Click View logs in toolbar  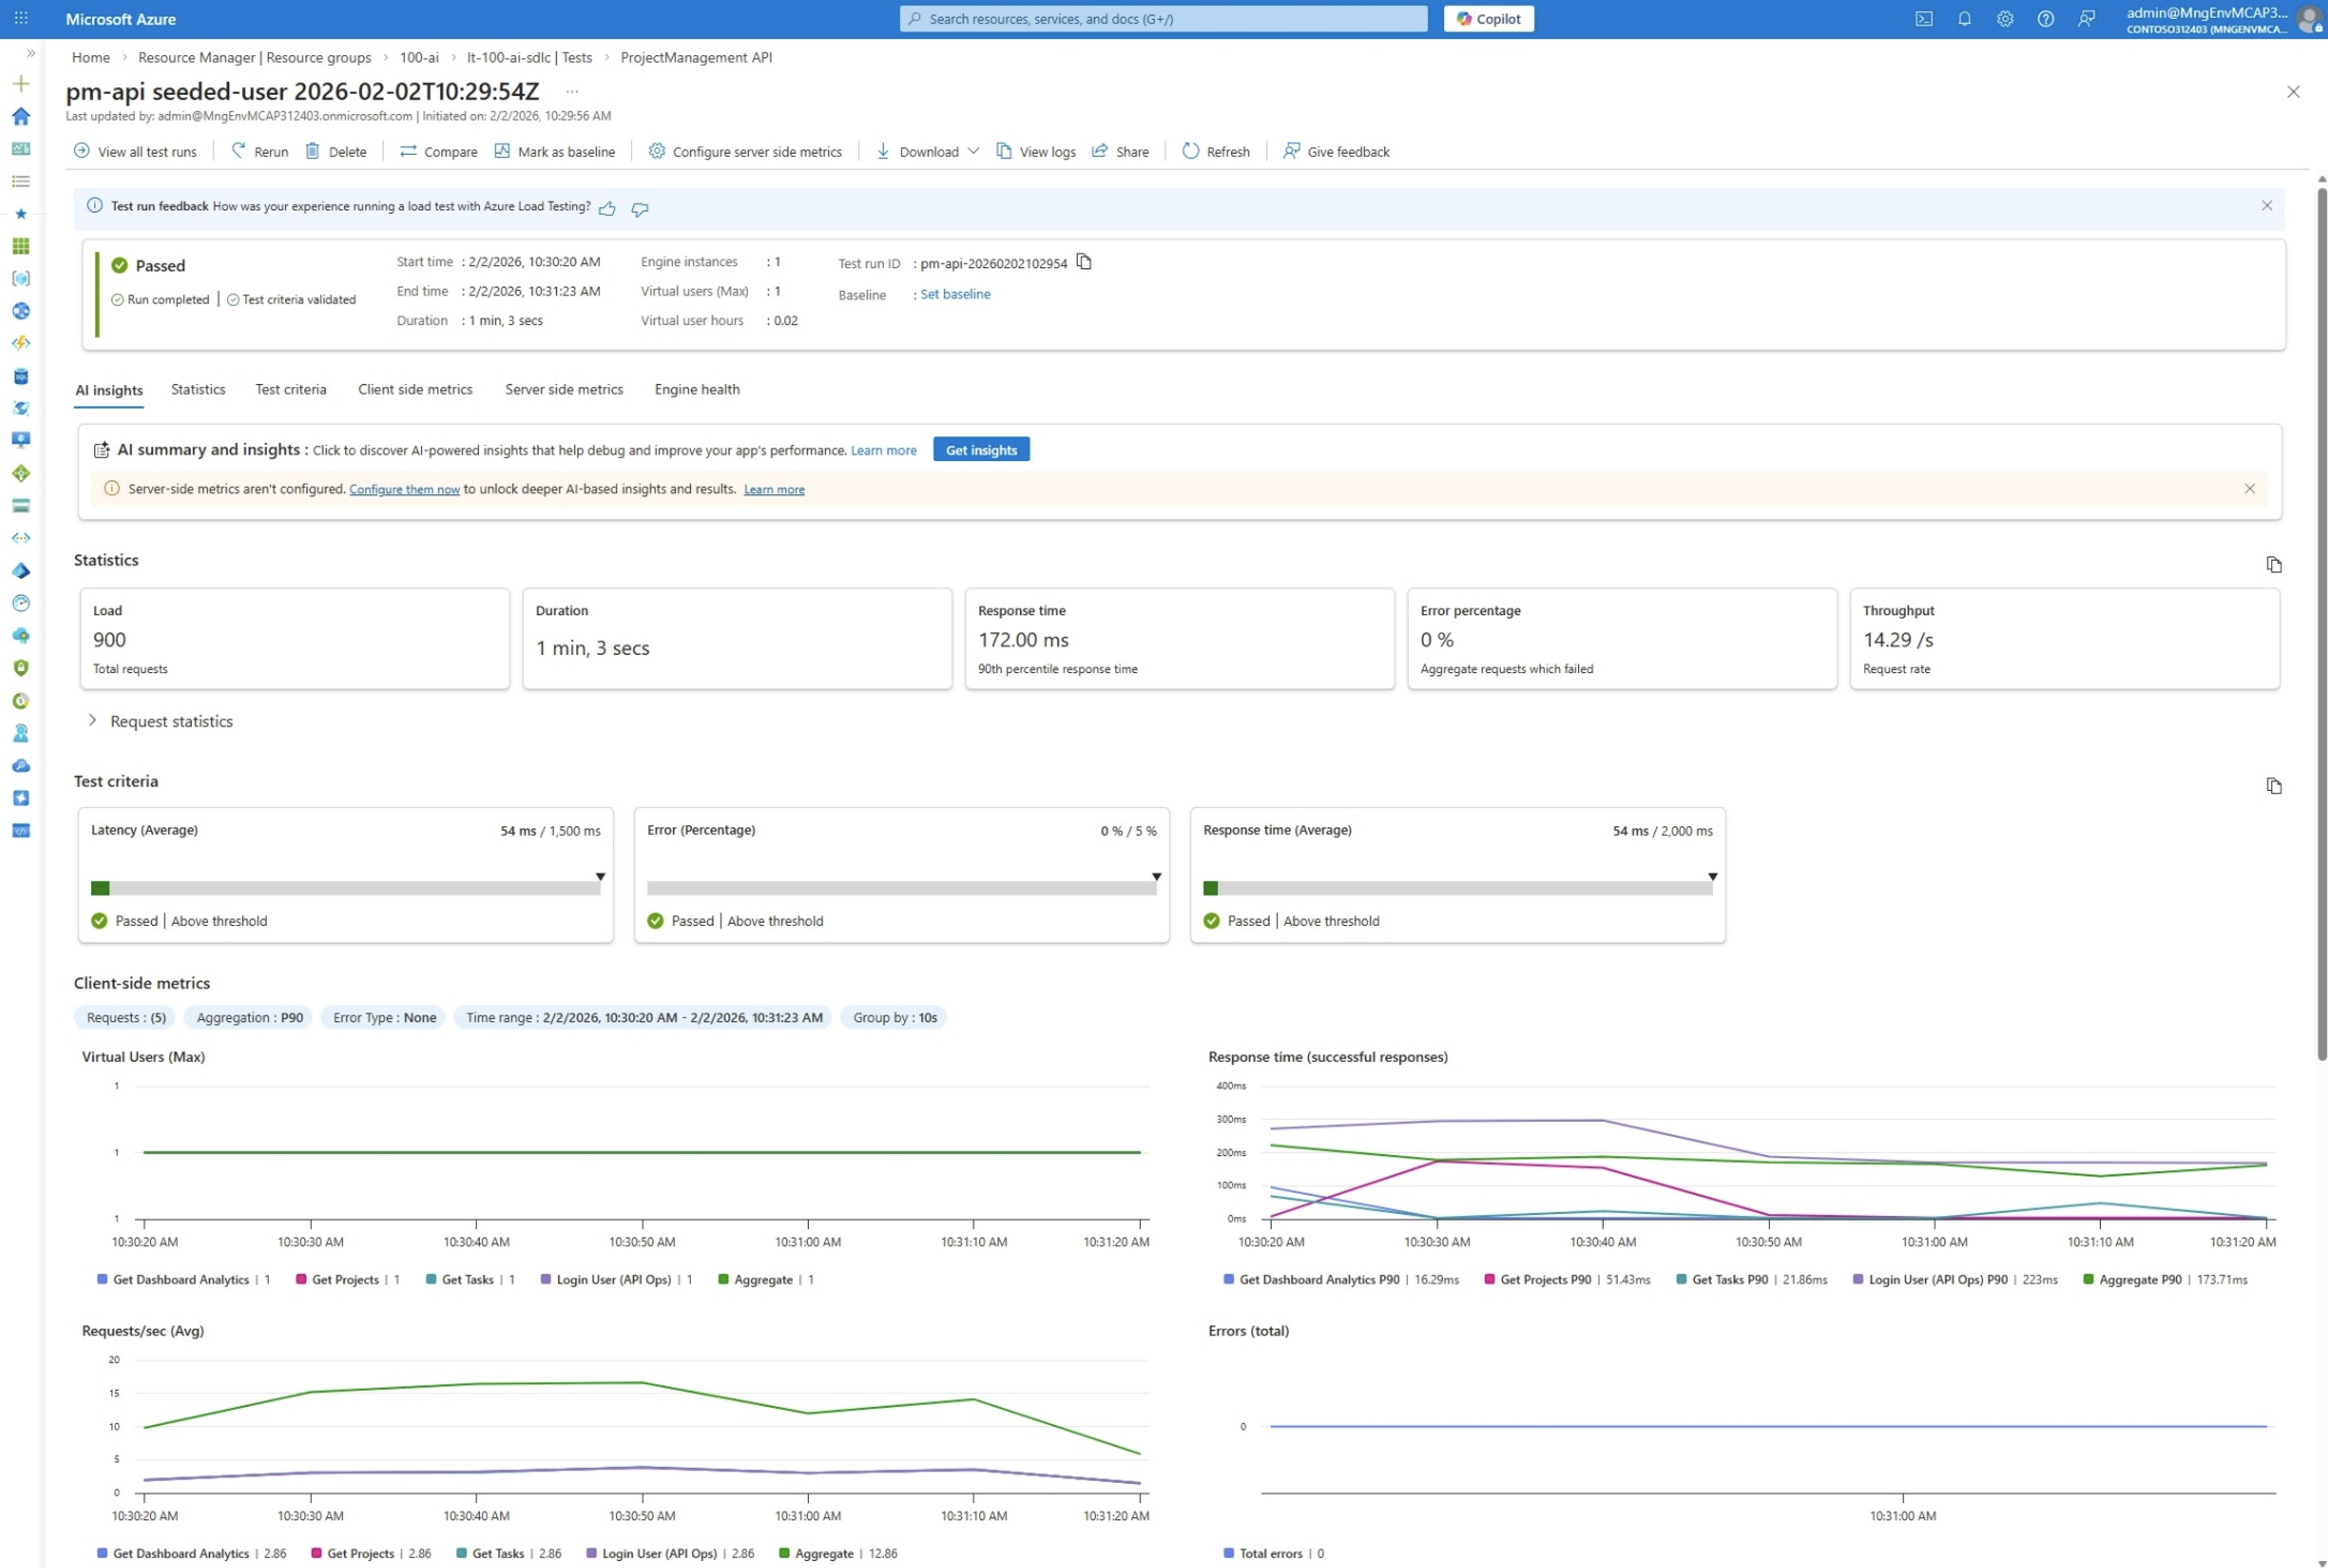1036,151
